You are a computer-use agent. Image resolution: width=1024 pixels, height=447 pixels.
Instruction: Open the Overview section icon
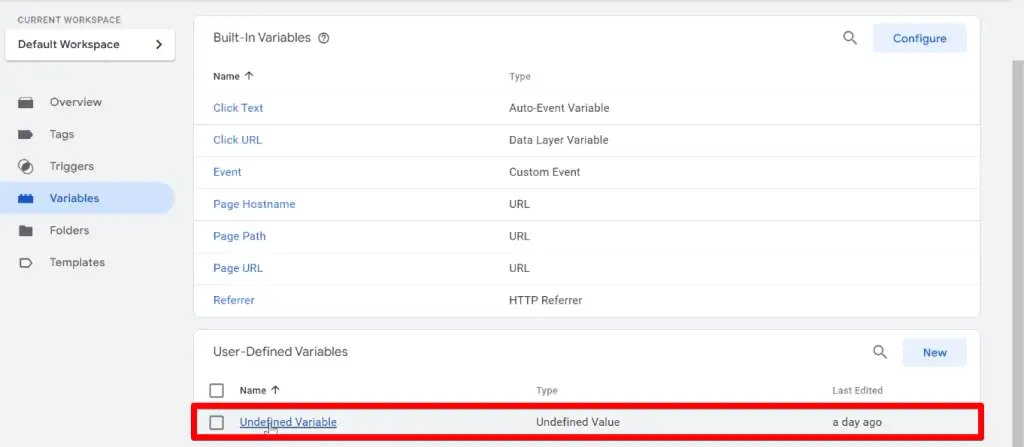pyautogui.click(x=25, y=103)
